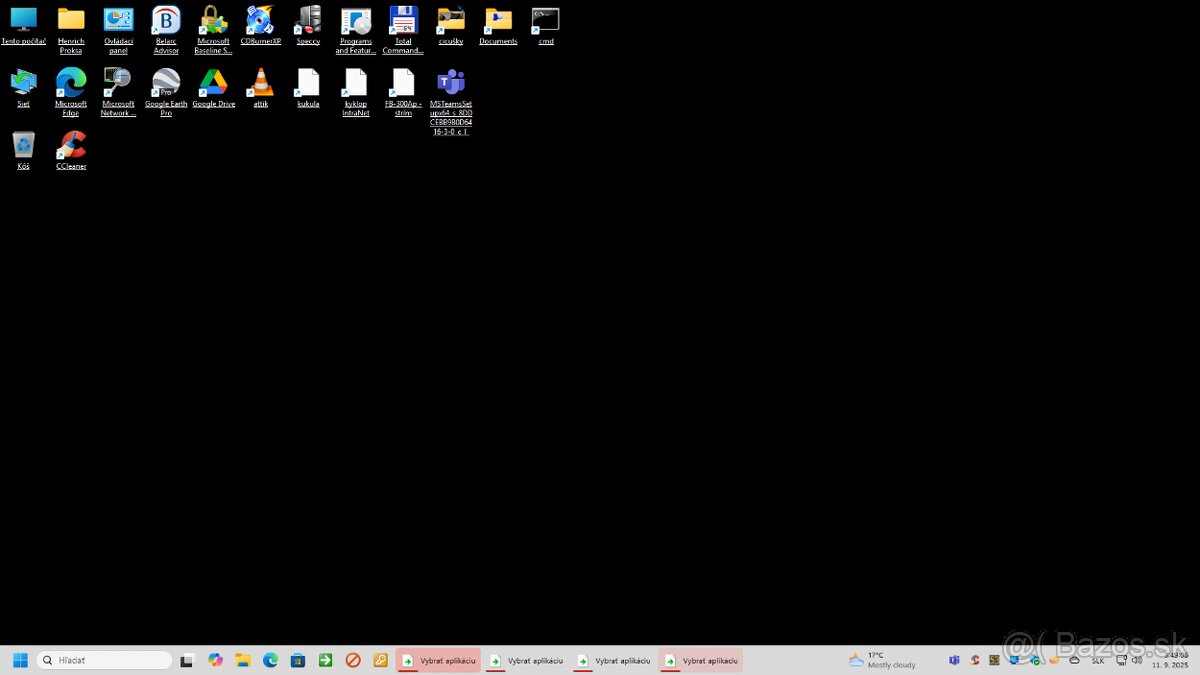Open the Speccy desktop shortcut
Screen dimensions: 1200x675
point(308,20)
